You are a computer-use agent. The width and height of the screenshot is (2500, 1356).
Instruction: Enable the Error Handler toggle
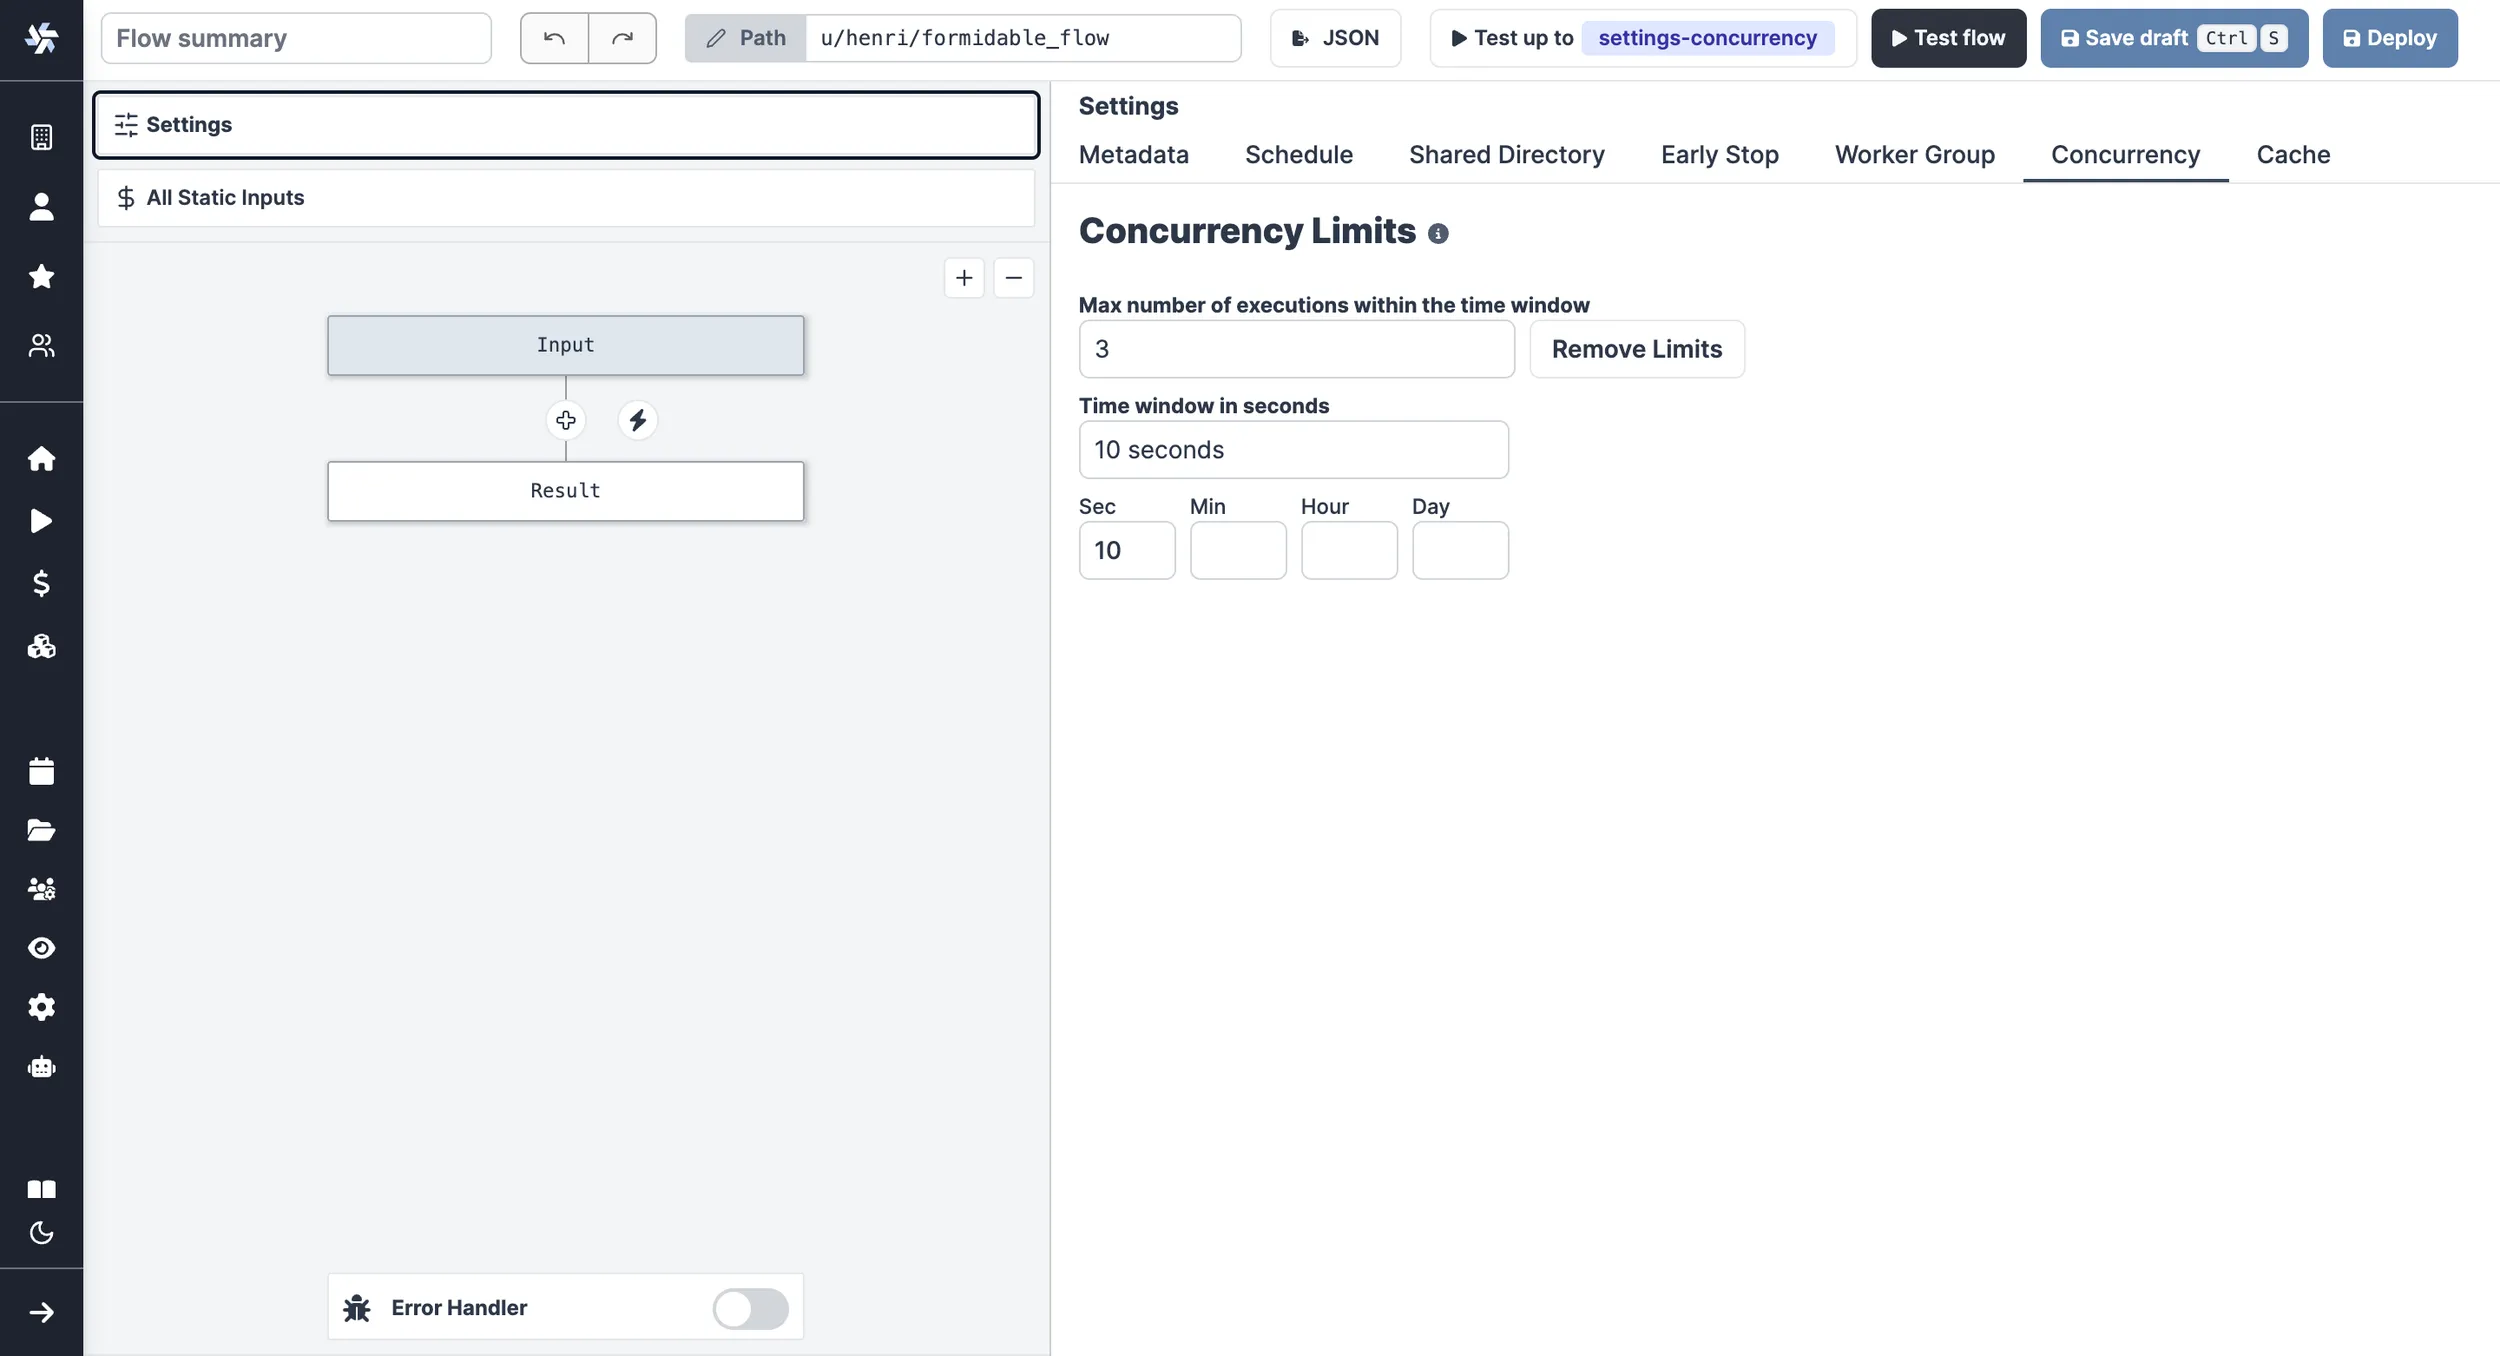(x=750, y=1308)
